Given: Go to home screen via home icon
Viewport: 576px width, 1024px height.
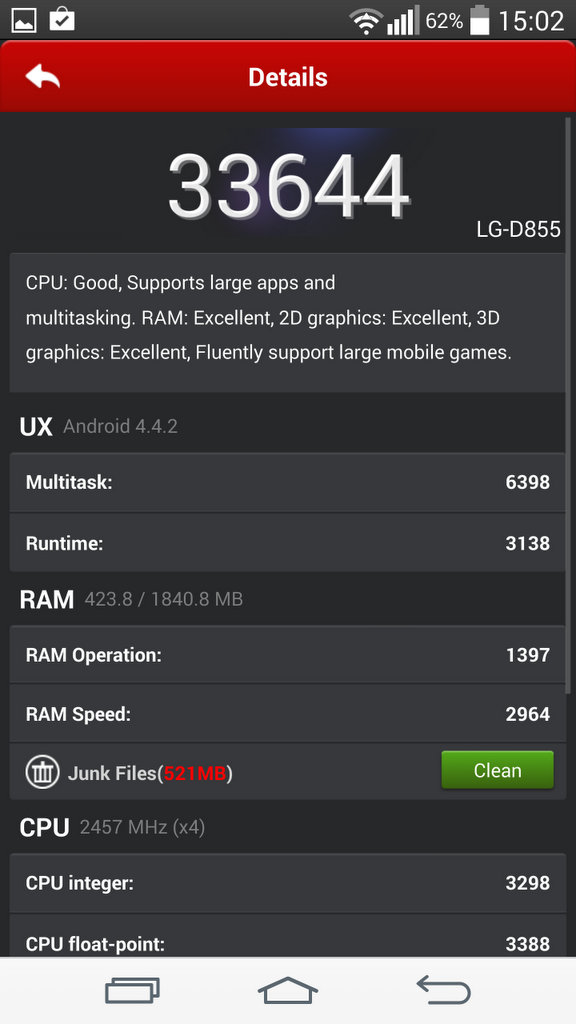Looking at the screenshot, I should tap(287, 990).
